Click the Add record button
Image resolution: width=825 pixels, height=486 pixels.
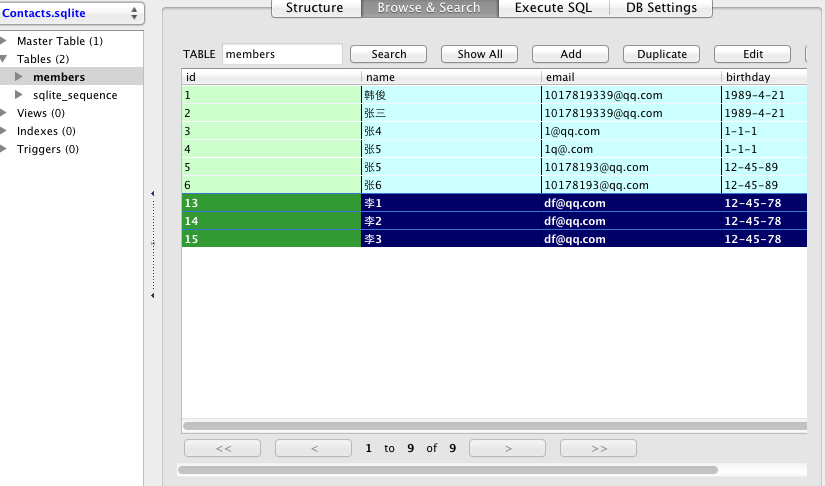click(x=570, y=54)
